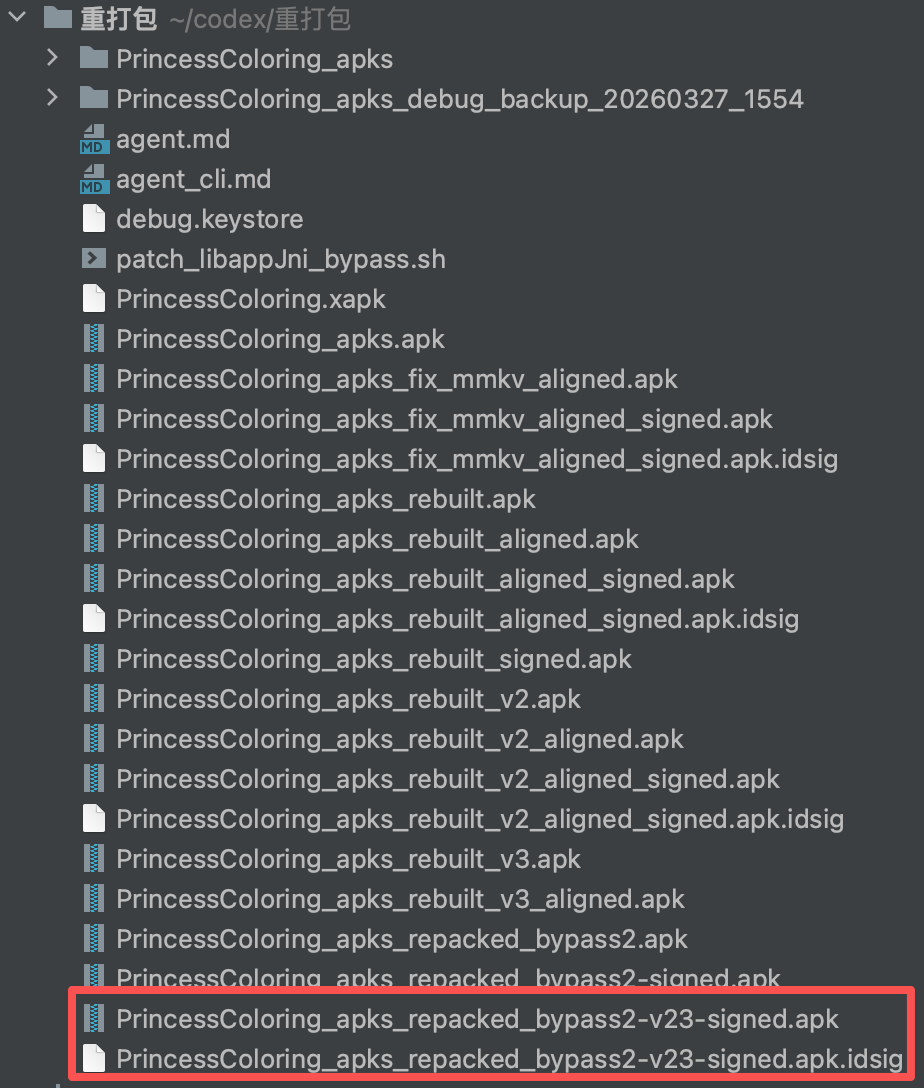Click the archive icon of PrincessColoring_apks.apk
The image size is (924, 1088).
pyautogui.click(x=93, y=339)
